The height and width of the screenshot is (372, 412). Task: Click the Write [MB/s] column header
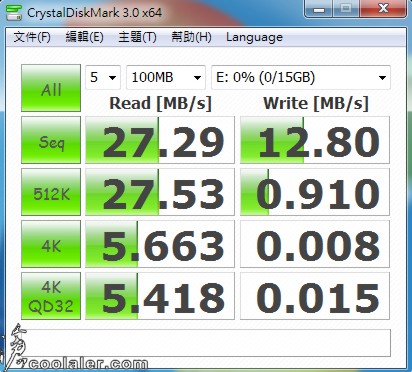pyautogui.click(x=316, y=103)
